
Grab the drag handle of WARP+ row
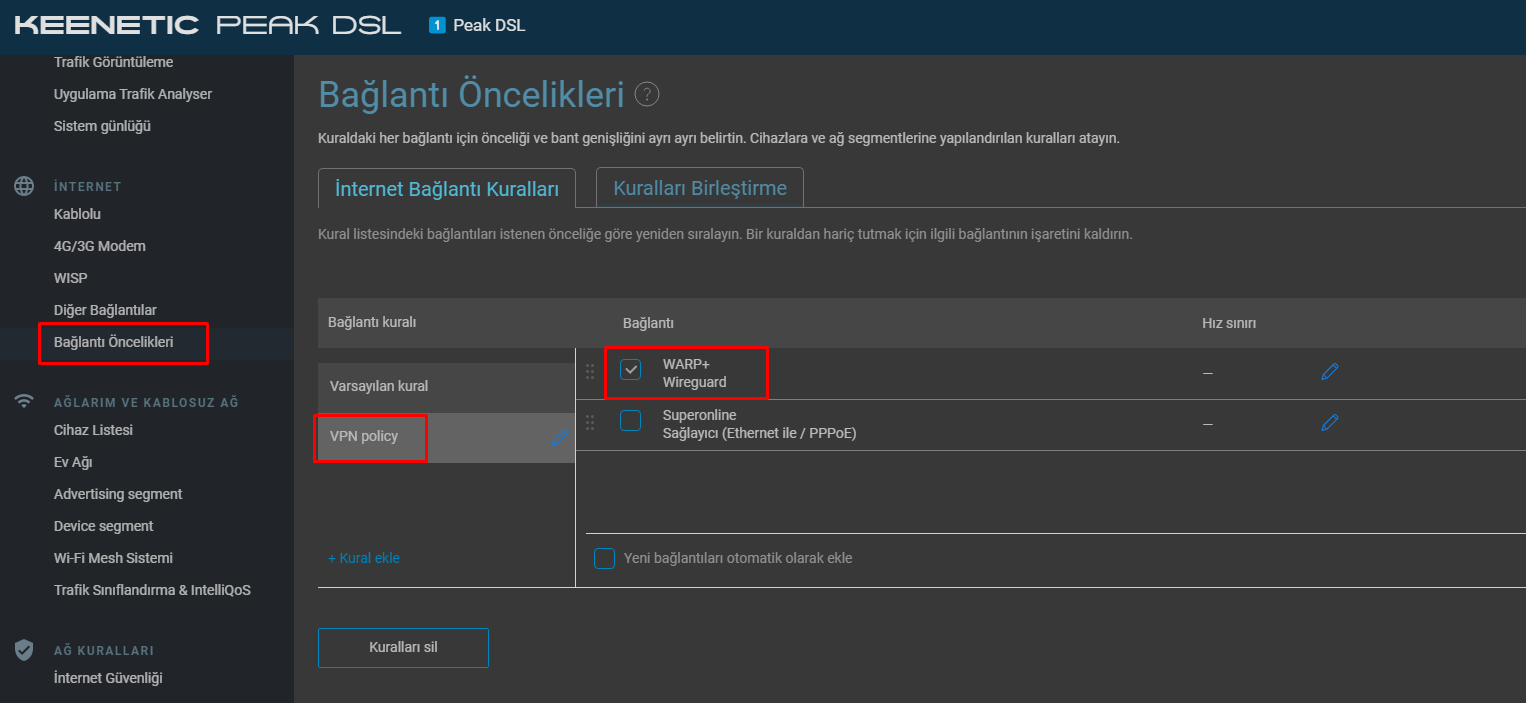pyautogui.click(x=590, y=372)
